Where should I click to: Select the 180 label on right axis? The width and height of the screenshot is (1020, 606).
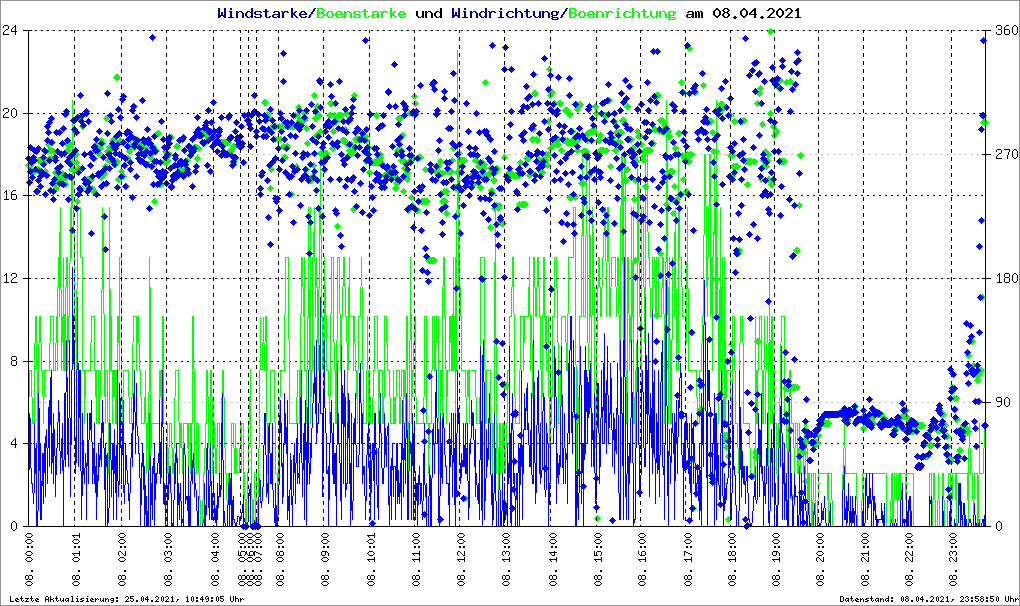(x=1005, y=278)
